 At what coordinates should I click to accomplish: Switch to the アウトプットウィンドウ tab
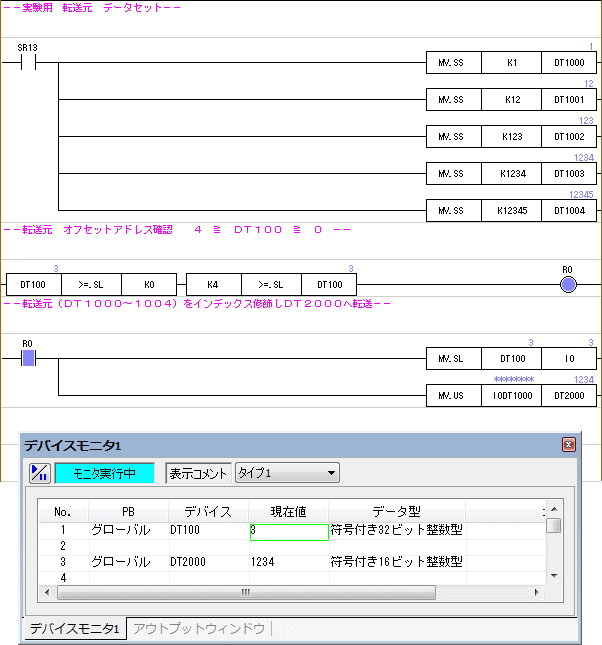click(x=199, y=629)
